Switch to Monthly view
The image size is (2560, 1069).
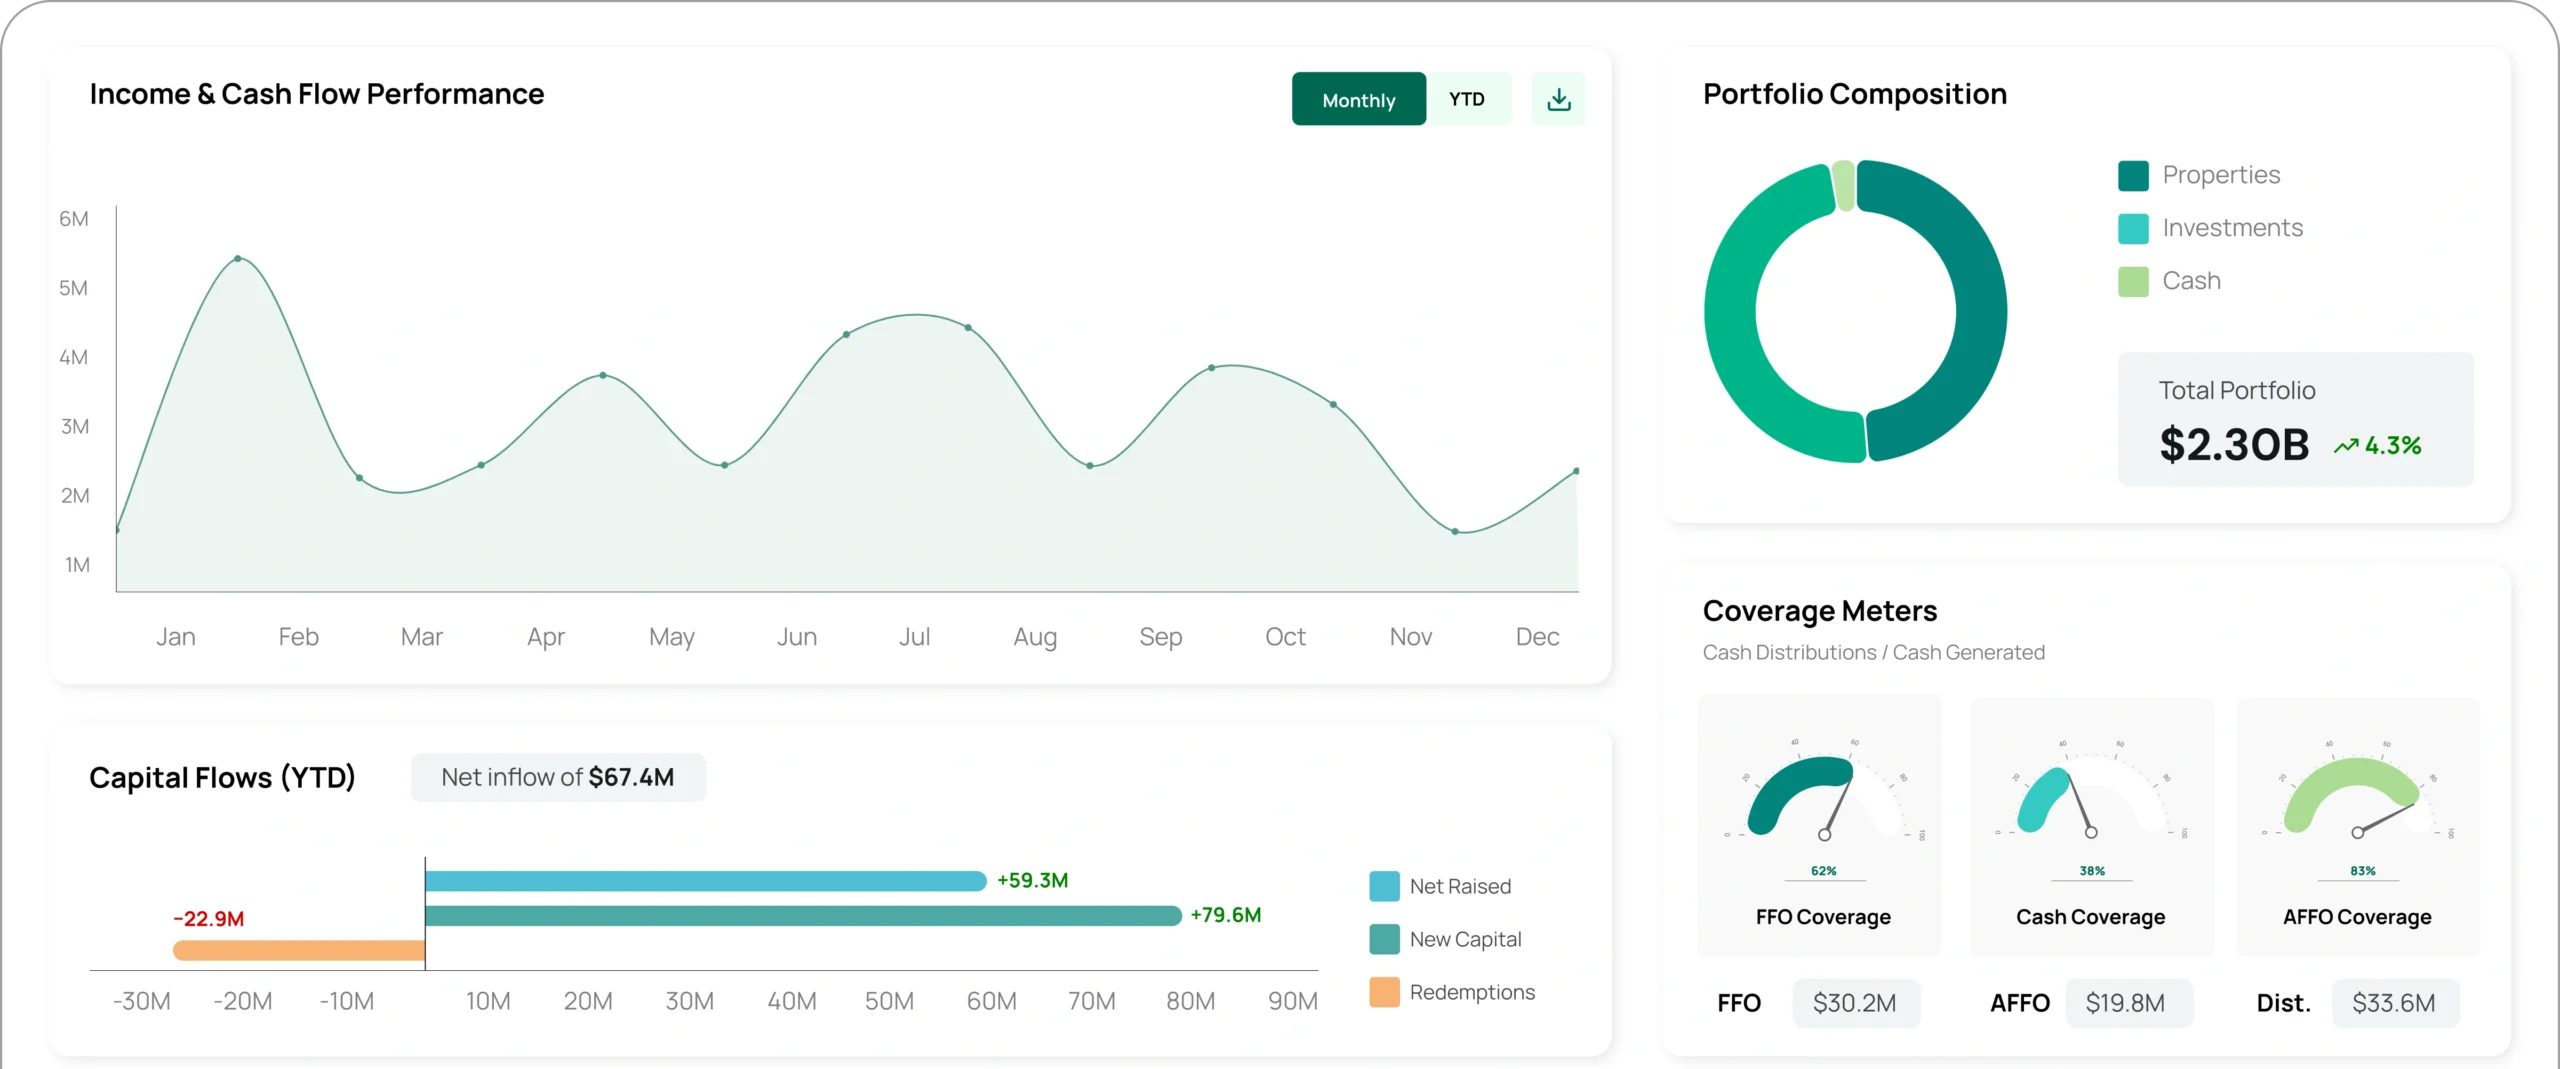click(1358, 99)
